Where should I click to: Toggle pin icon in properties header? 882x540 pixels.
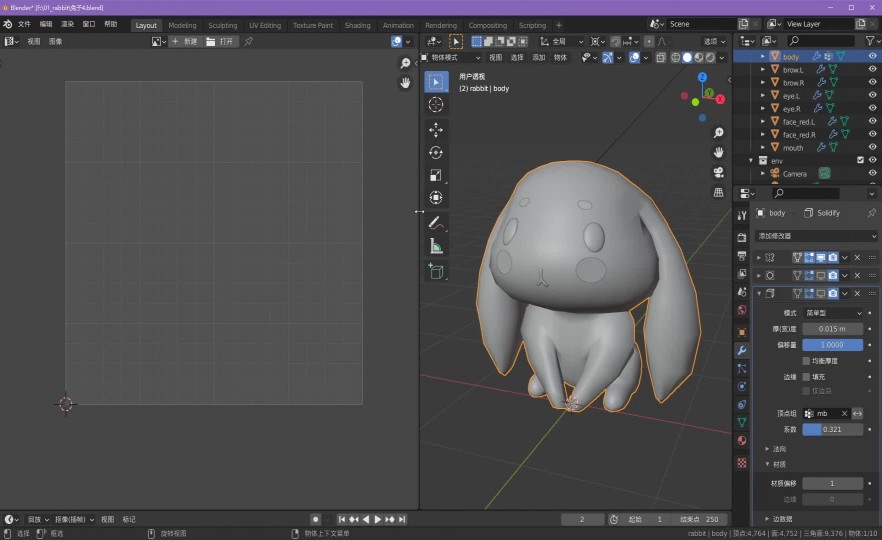(x=871, y=213)
